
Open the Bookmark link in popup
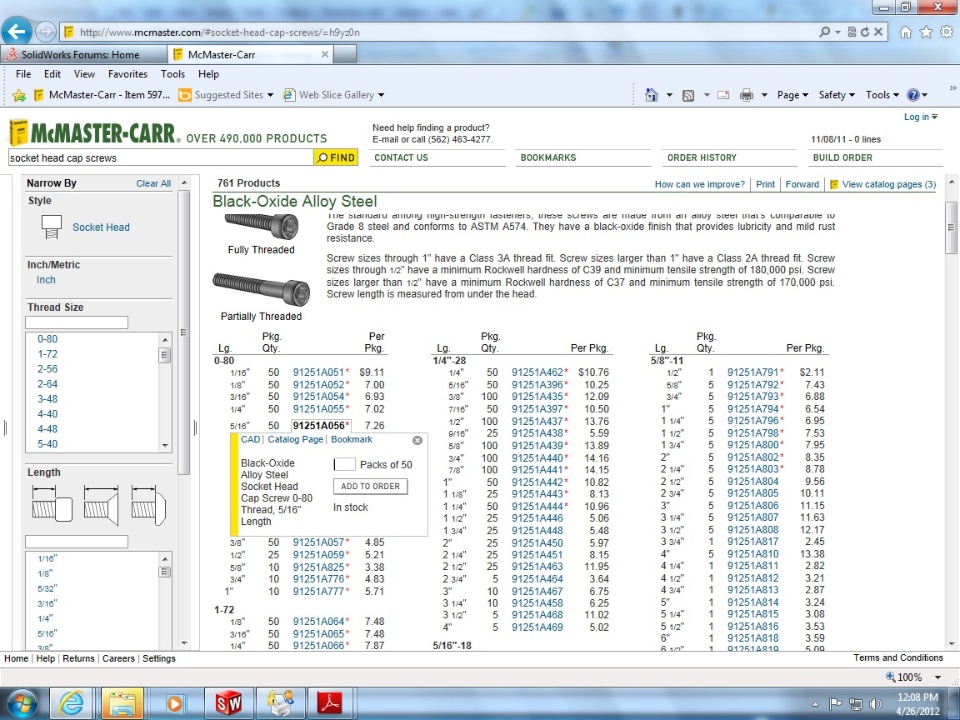351,440
